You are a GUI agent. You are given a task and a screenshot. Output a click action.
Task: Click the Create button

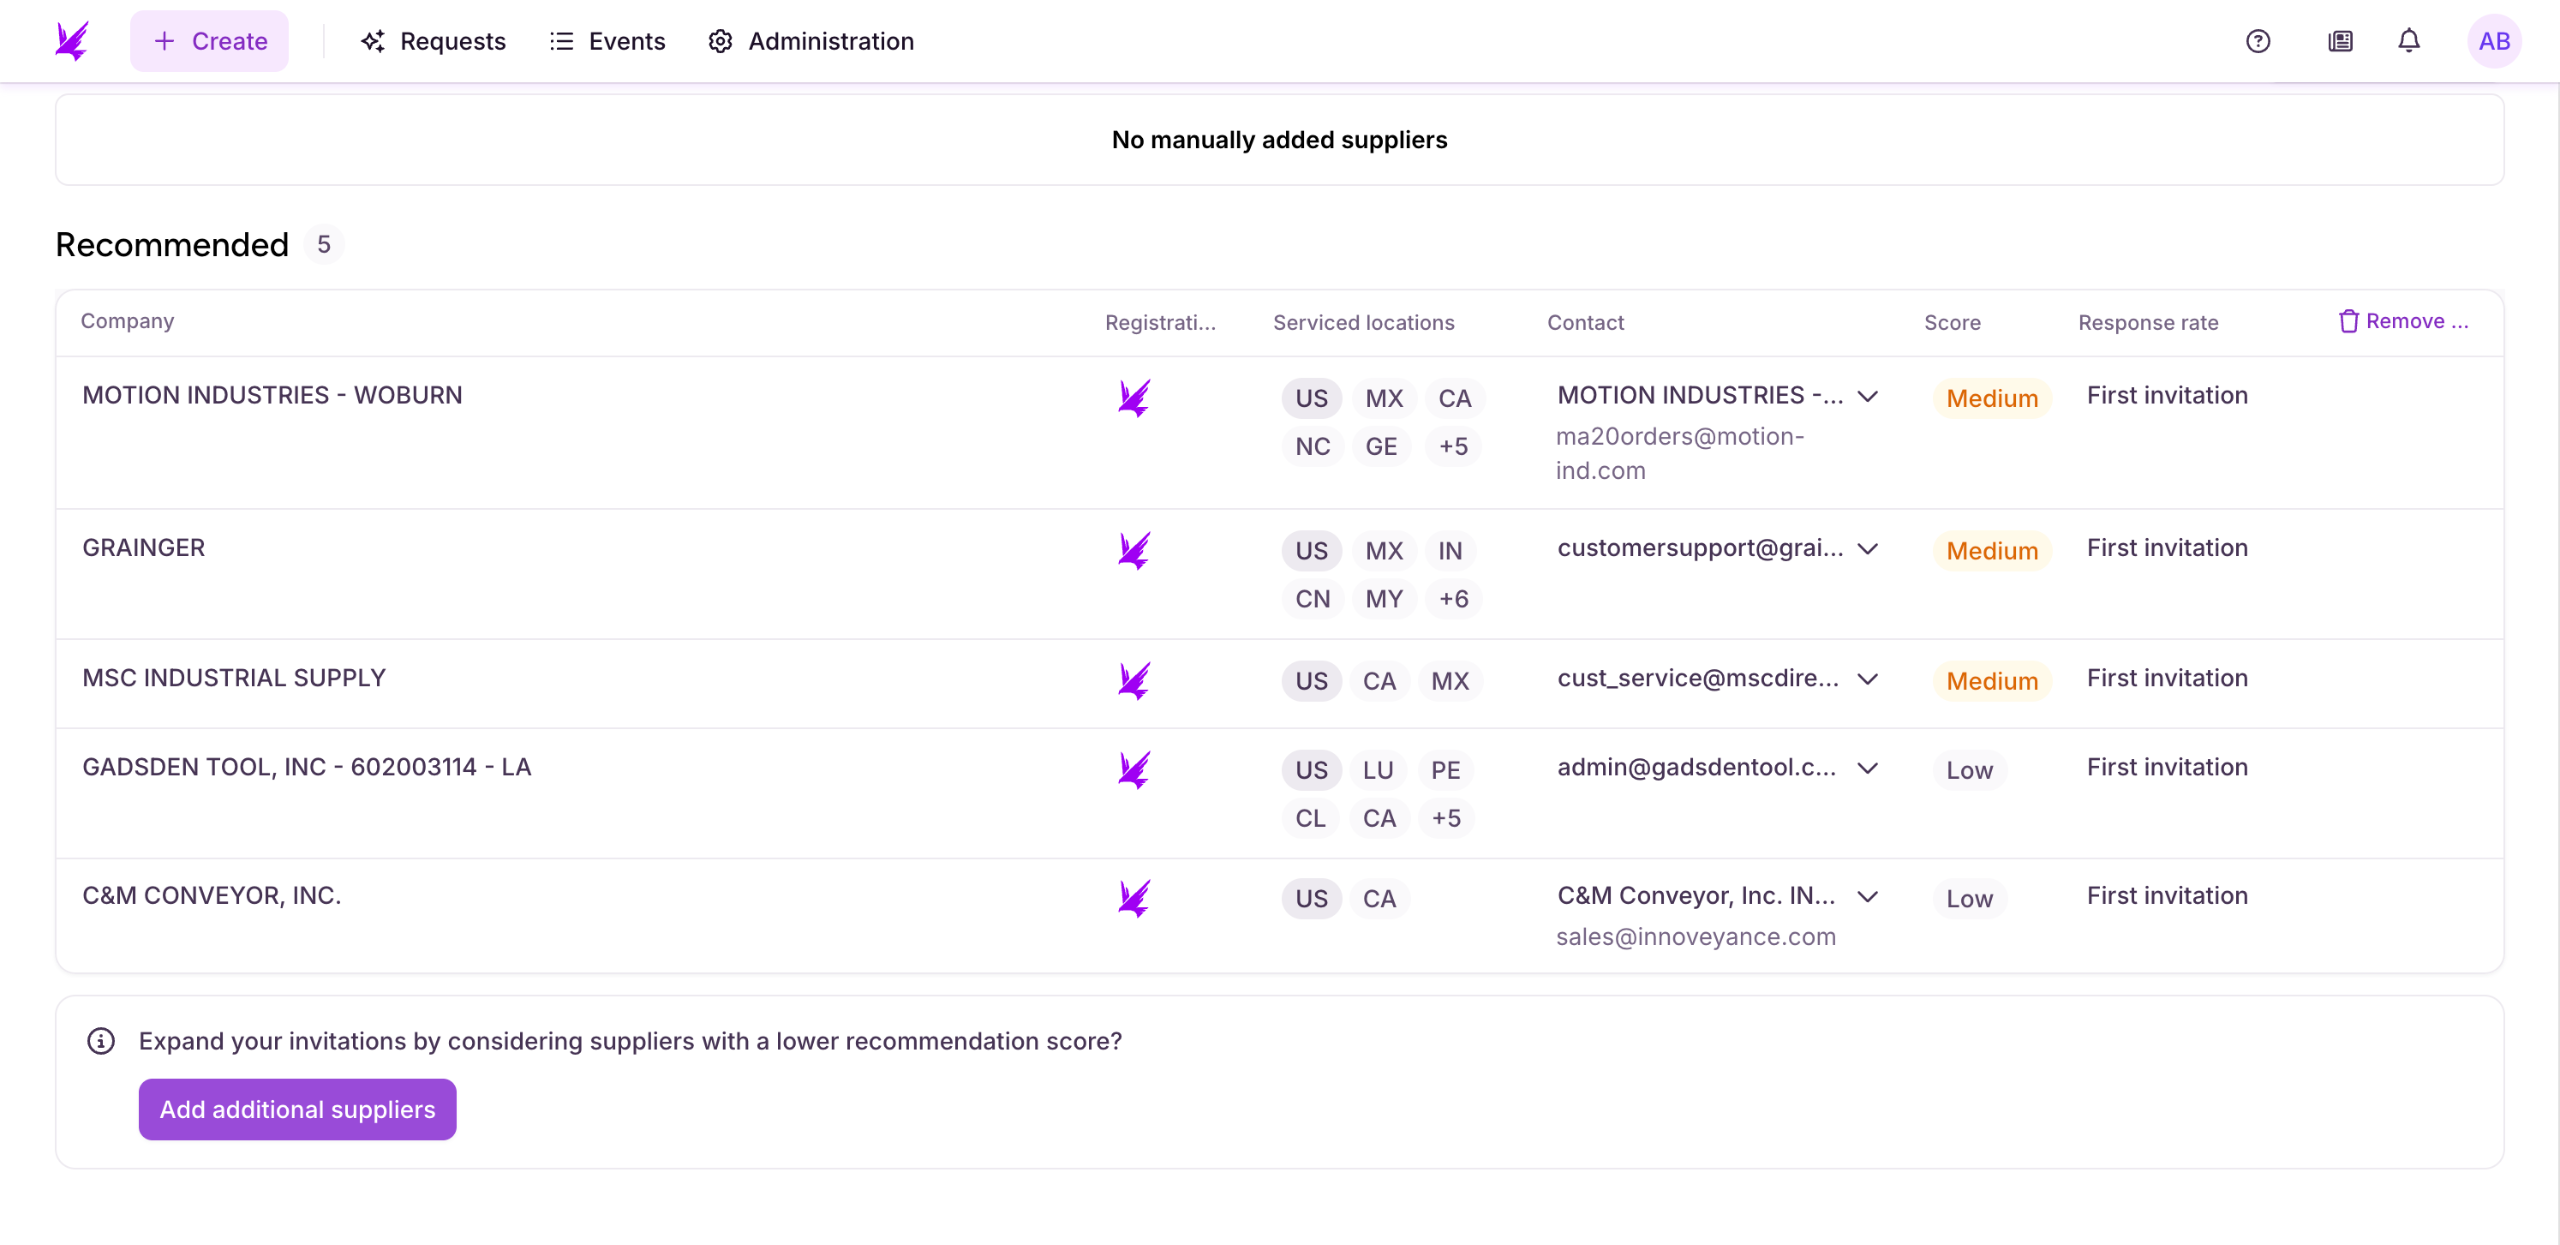point(209,41)
